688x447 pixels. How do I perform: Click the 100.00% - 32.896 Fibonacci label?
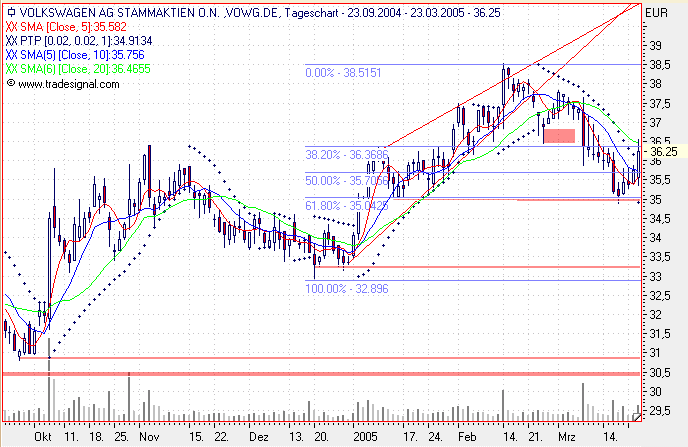click(x=347, y=289)
